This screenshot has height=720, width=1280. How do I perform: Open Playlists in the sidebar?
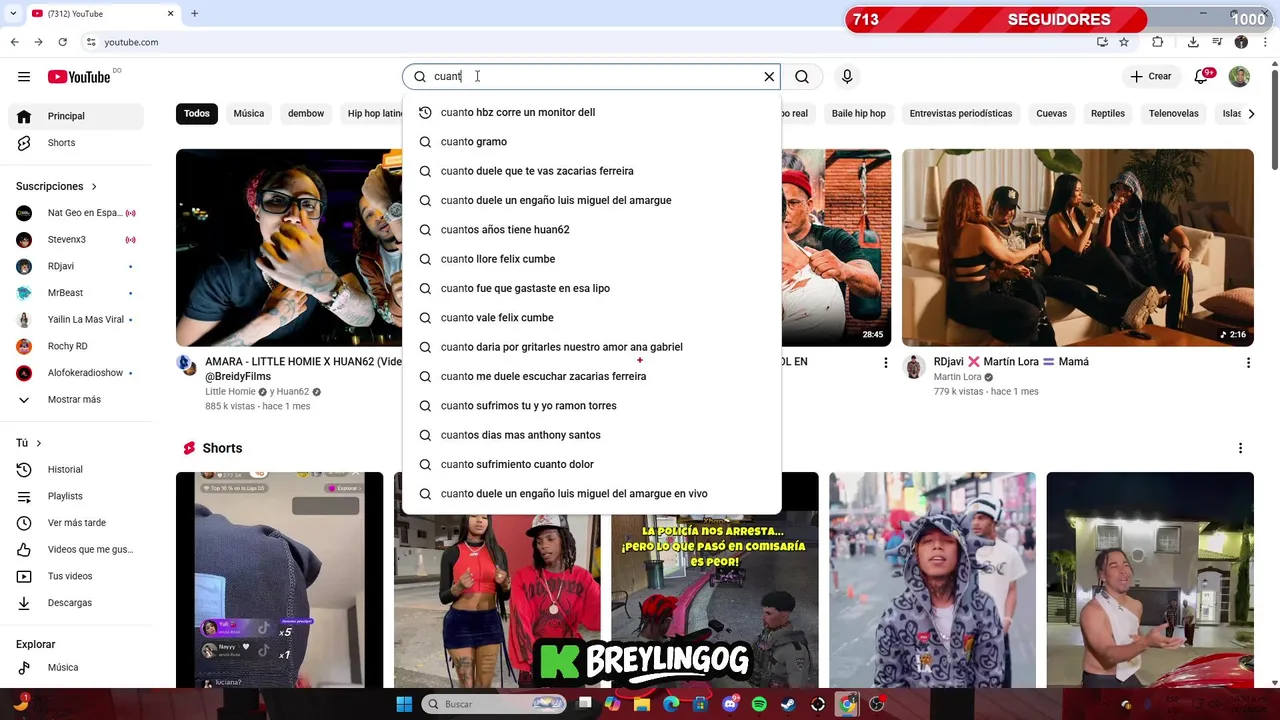tap(76, 496)
